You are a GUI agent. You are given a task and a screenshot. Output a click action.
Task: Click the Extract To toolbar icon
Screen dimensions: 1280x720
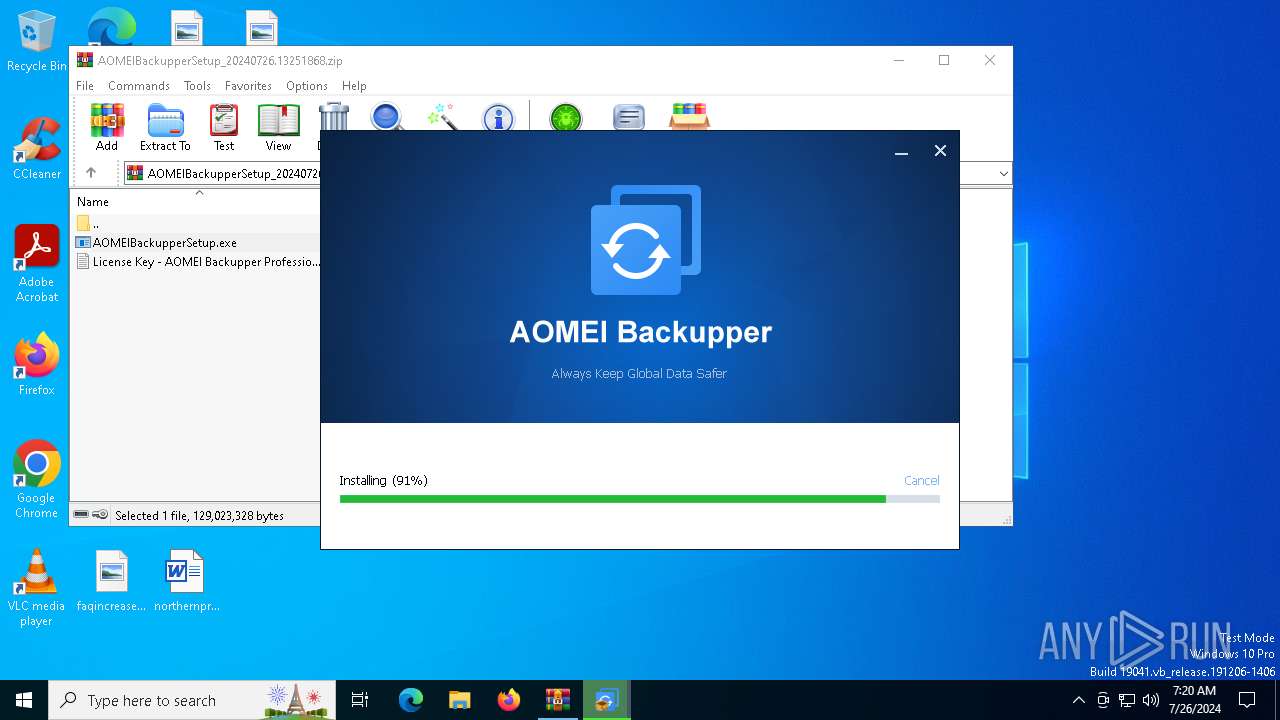click(x=165, y=128)
